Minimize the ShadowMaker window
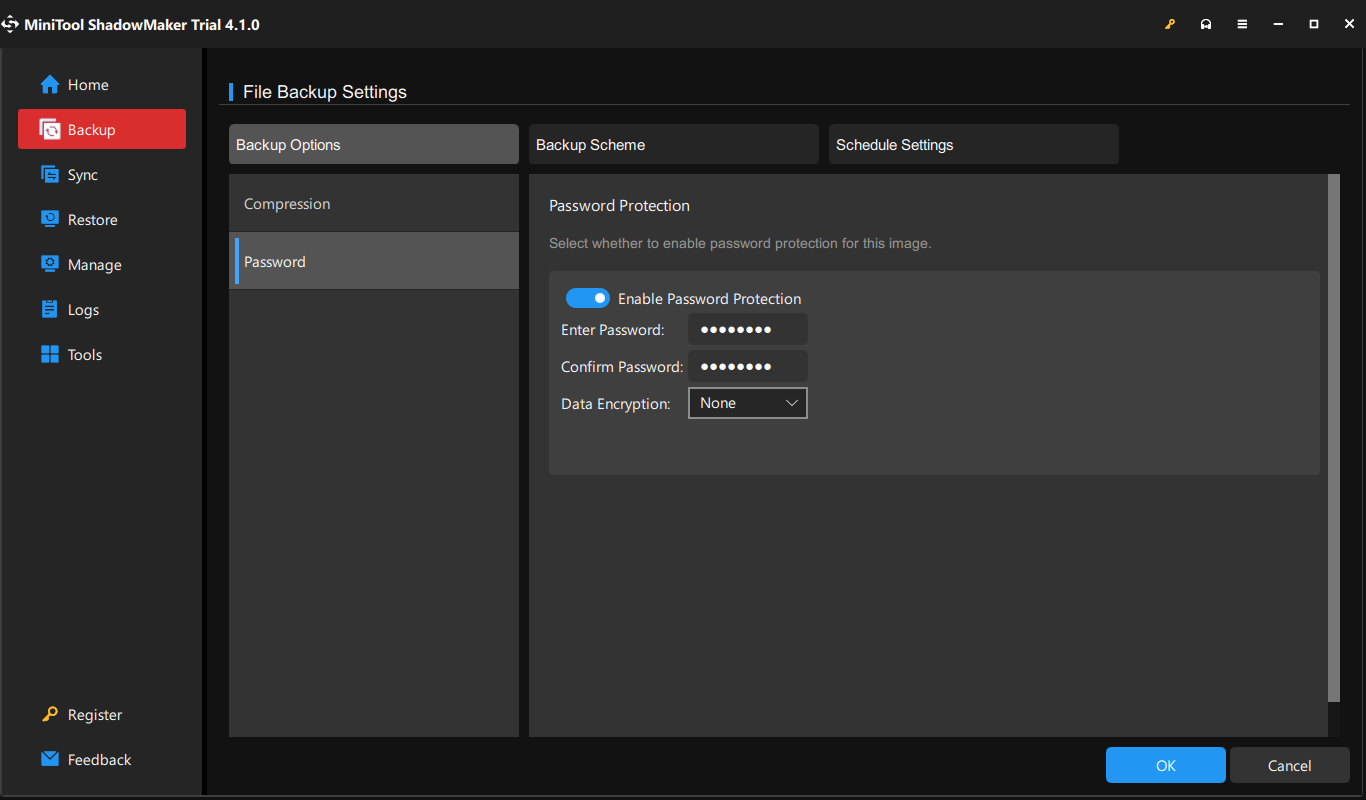 pyautogui.click(x=1278, y=24)
